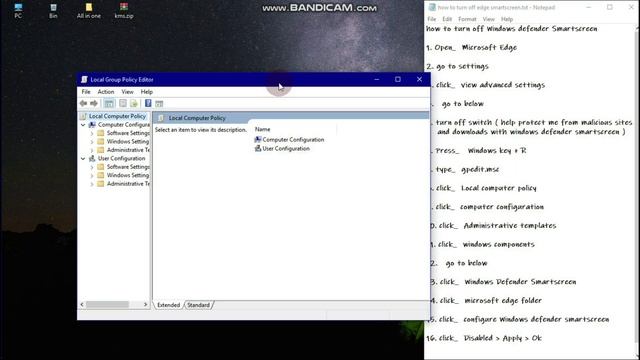Screen dimensions: 640x360
Task: Click Computer Configuration in the right list pane
Action: [x=289, y=140]
